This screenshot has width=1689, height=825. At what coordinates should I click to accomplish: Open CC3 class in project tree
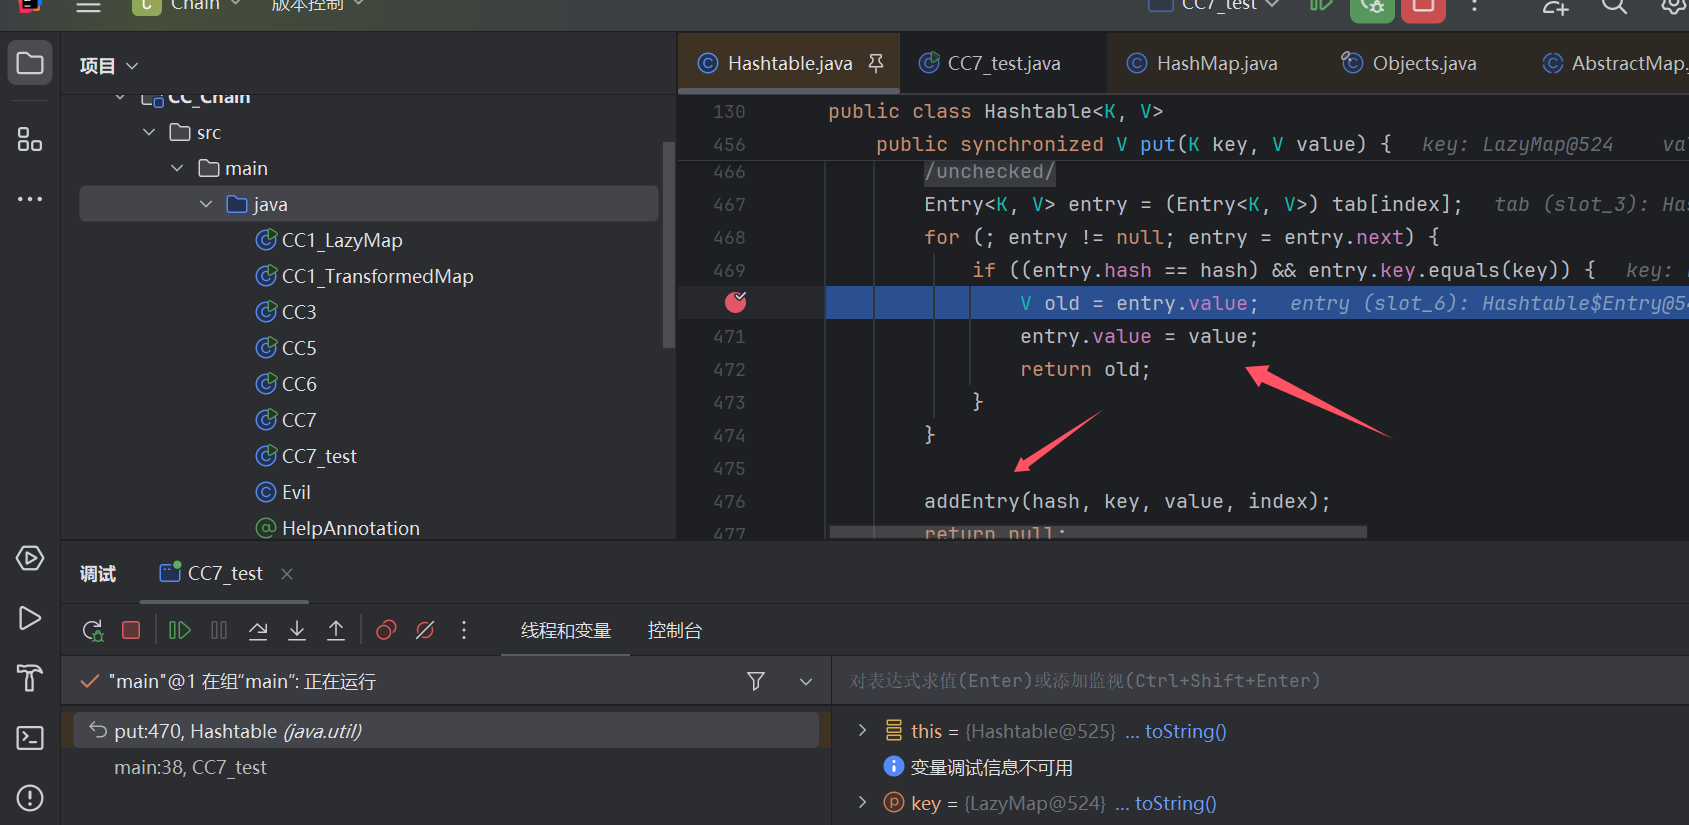coord(299,312)
